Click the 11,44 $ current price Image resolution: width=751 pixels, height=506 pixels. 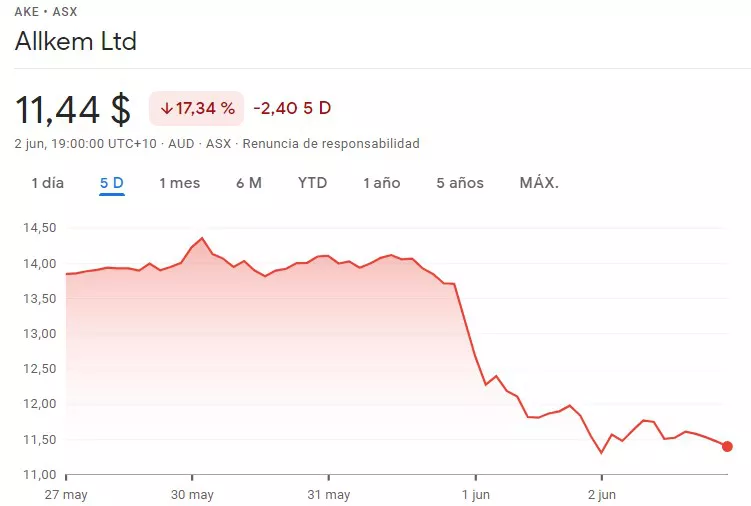pos(72,109)
